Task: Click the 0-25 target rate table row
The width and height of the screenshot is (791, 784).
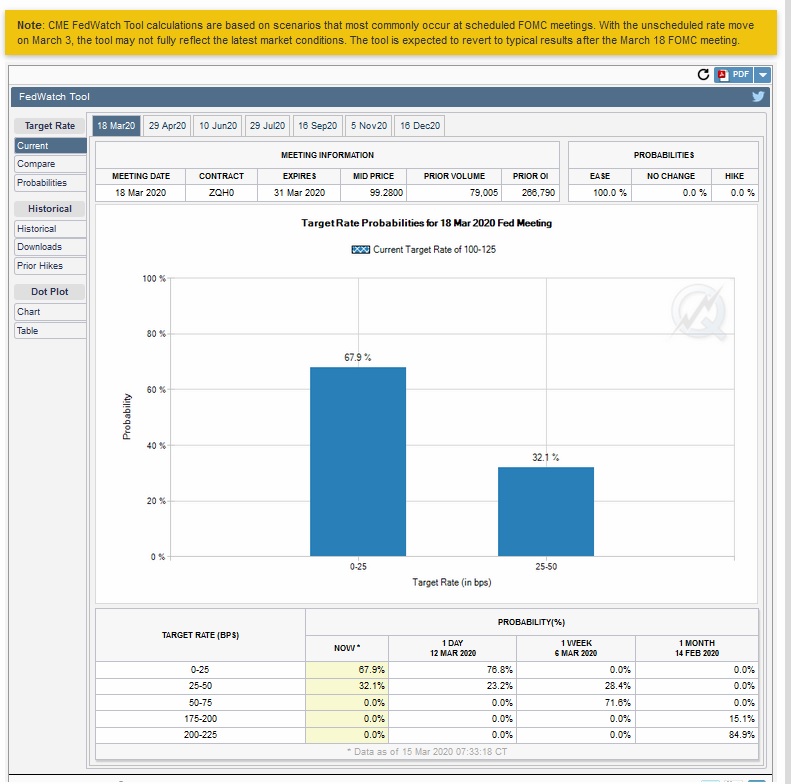Action: [427, 670]
